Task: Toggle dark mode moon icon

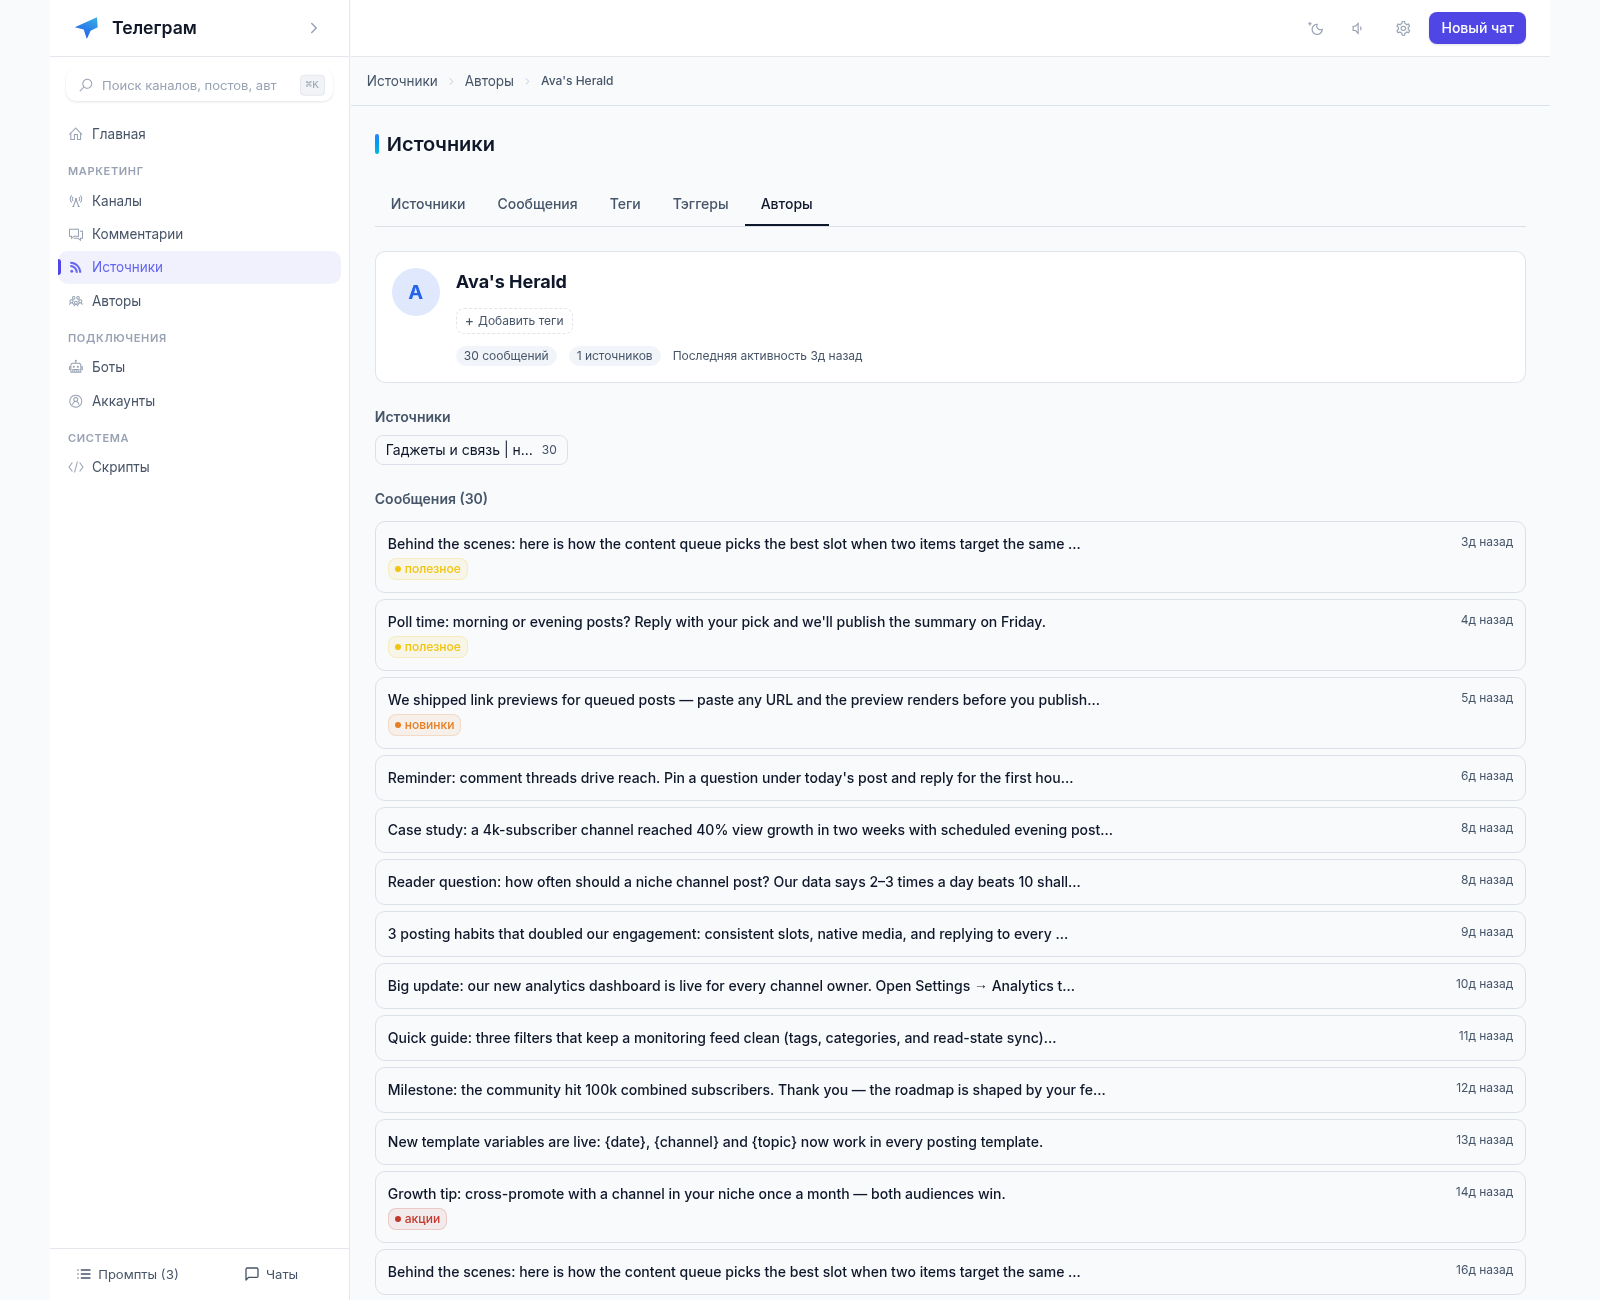Action: point(1316,28)
